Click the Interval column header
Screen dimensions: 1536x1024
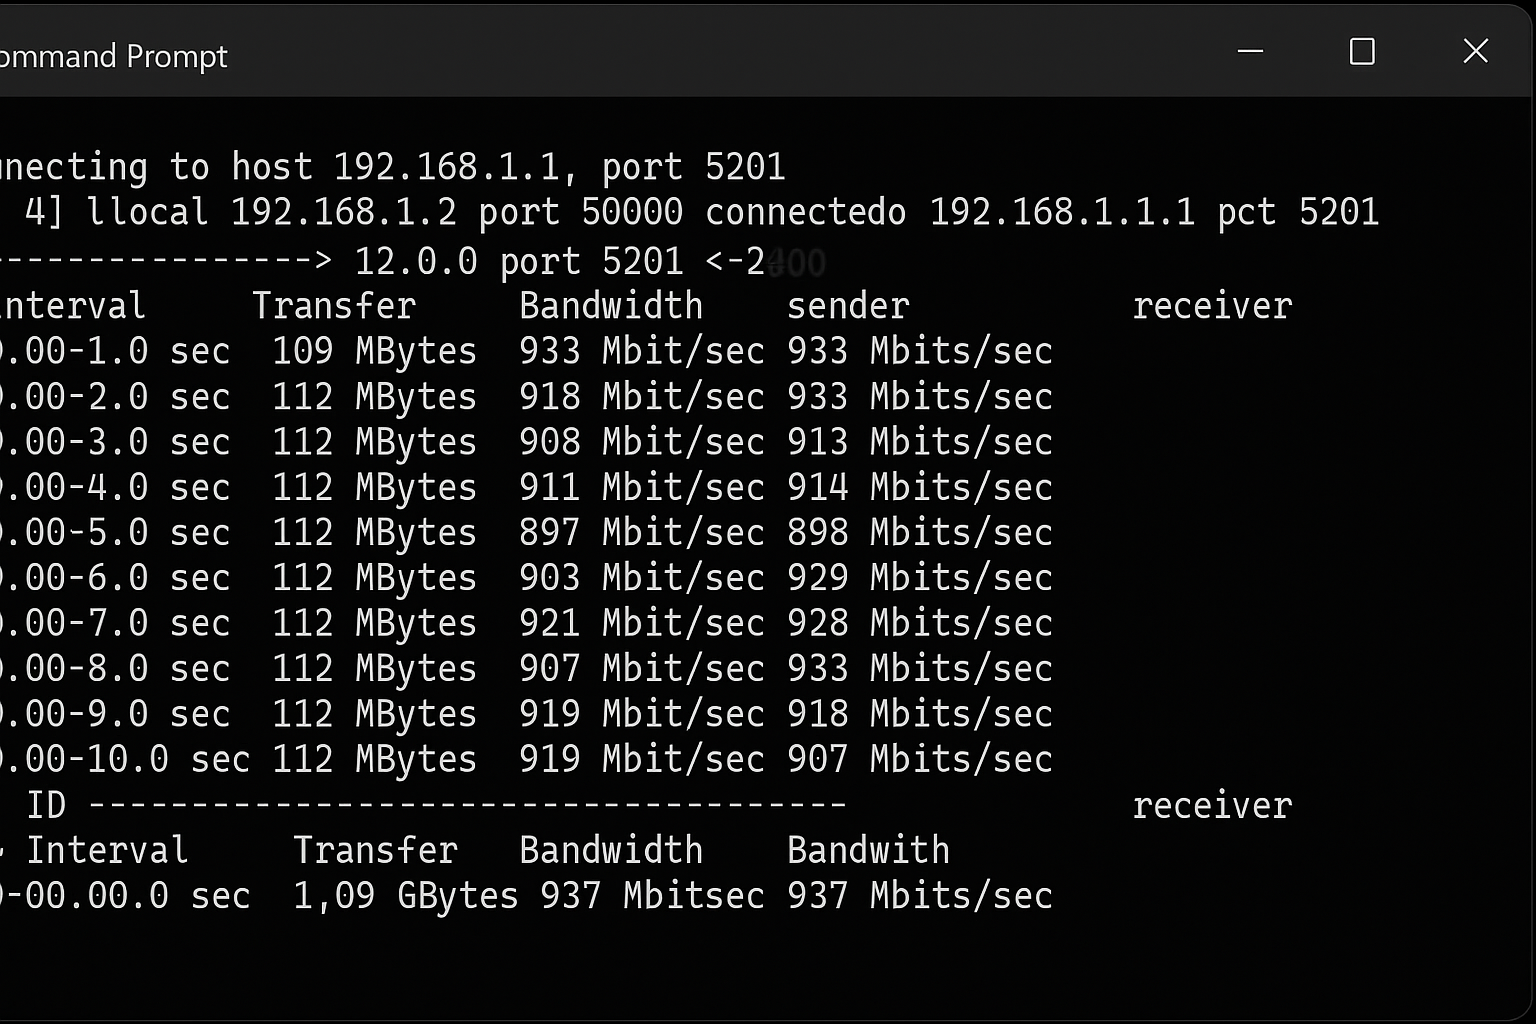74,305
